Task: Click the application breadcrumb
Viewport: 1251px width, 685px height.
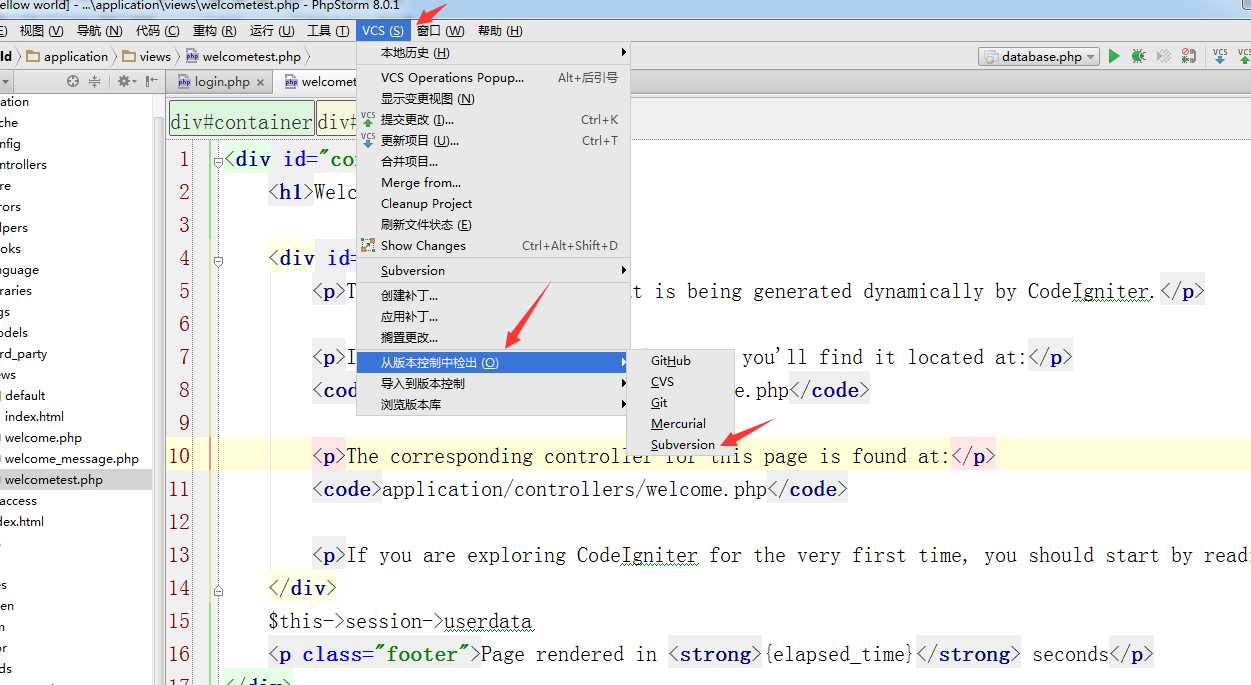Action: (x=75, y=57)
